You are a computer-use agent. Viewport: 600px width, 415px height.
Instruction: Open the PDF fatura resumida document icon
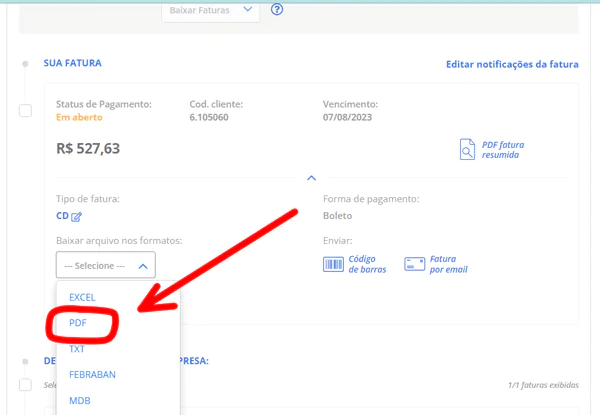pos(467,149)
